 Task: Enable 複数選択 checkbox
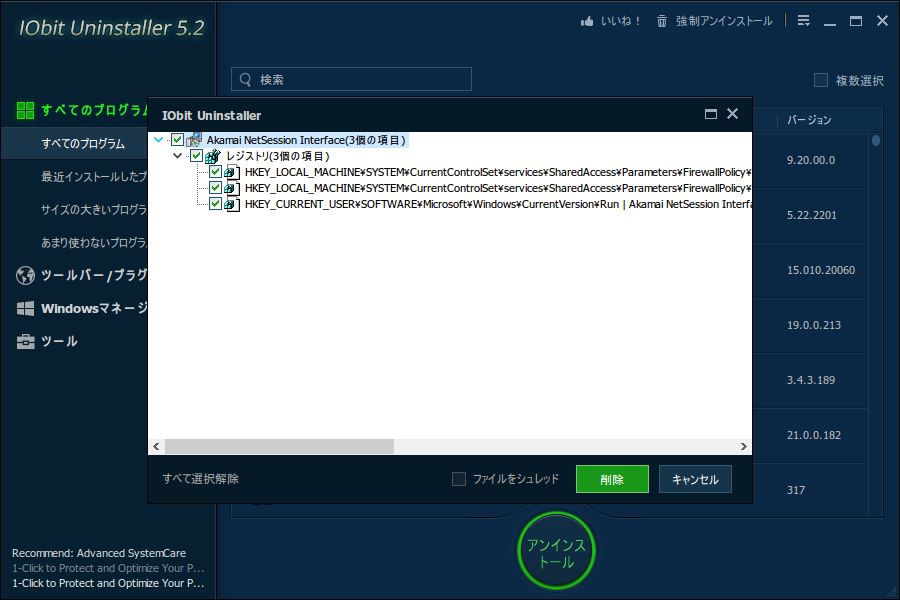(x=821, y=80)
